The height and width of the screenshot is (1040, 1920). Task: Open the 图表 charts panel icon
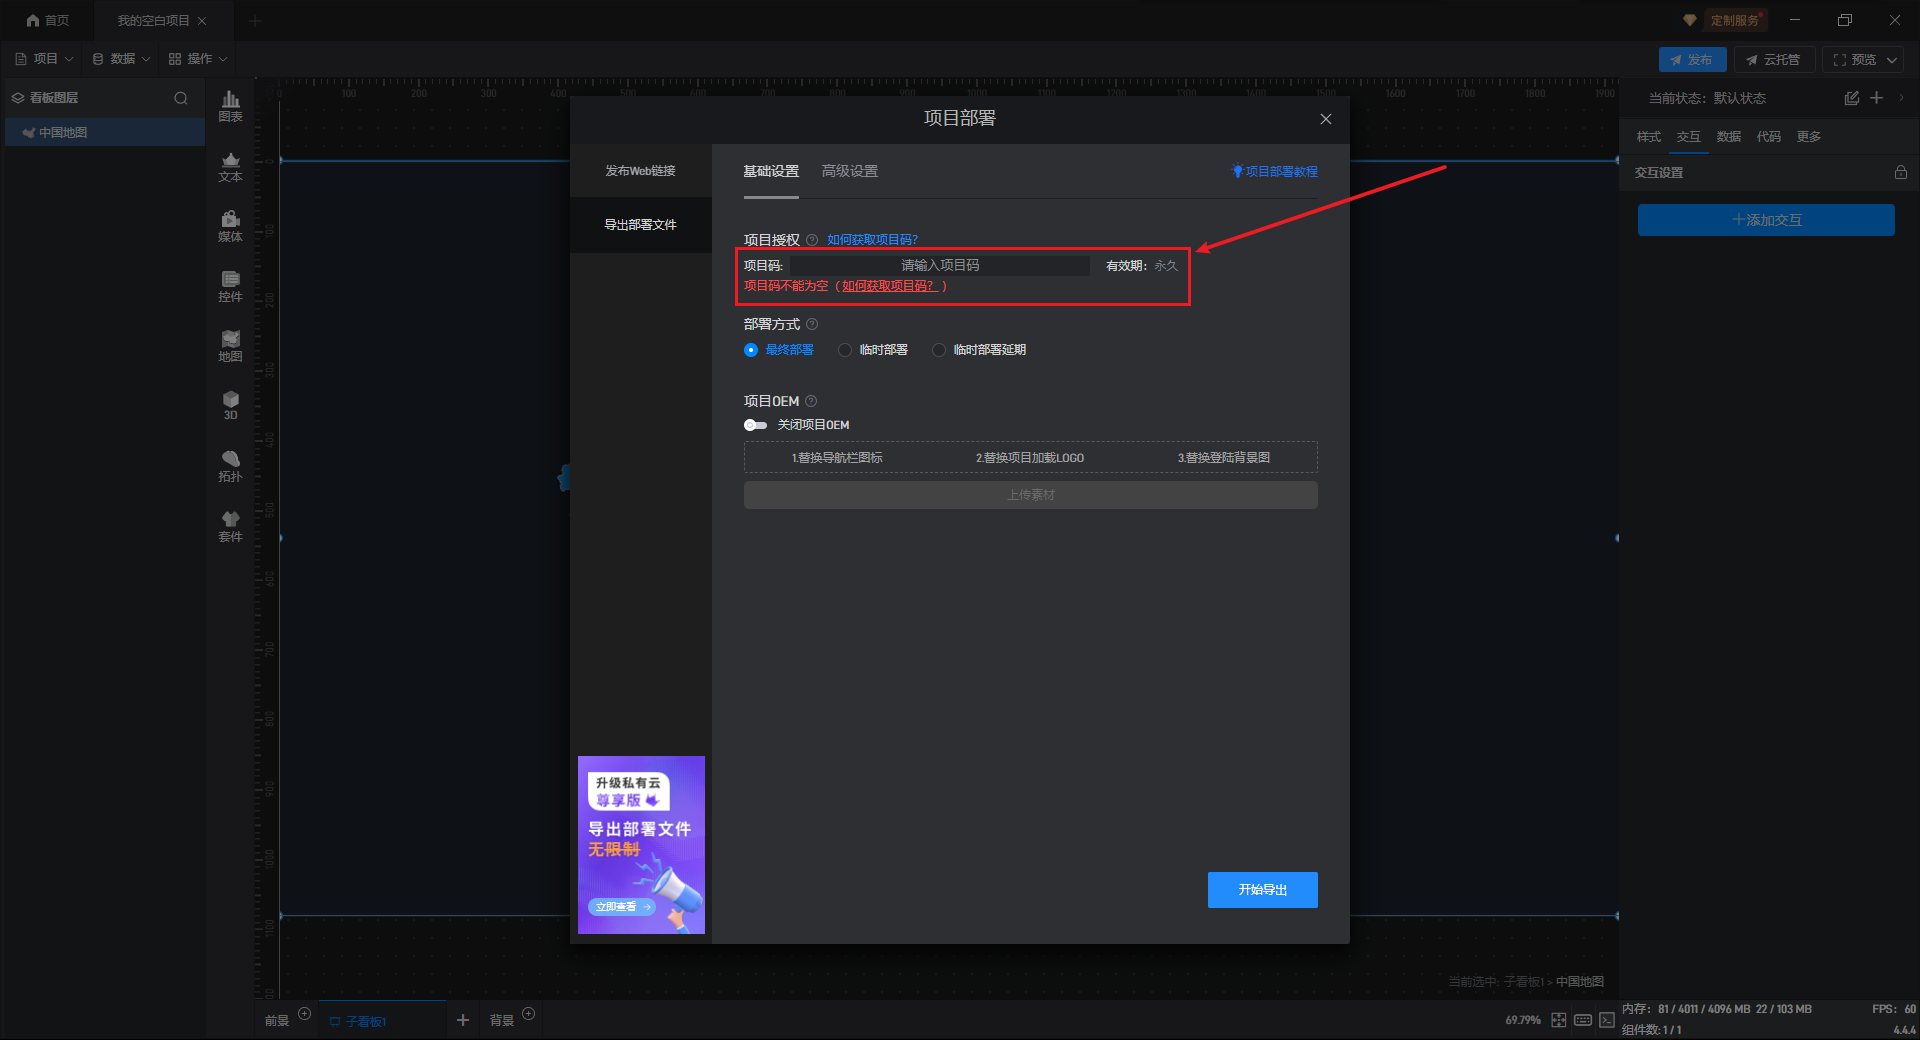tap(230, 106)
